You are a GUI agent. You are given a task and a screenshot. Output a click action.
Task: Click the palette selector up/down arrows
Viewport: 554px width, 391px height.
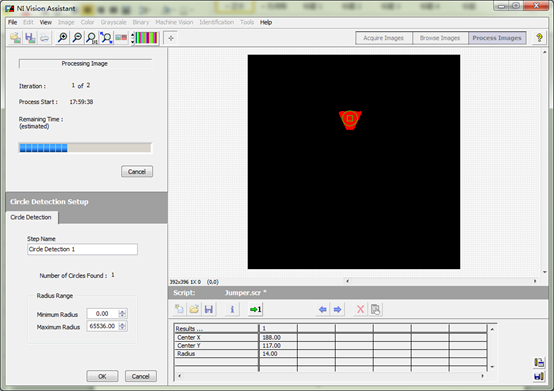pyautogui.click(x=133, y=38)
